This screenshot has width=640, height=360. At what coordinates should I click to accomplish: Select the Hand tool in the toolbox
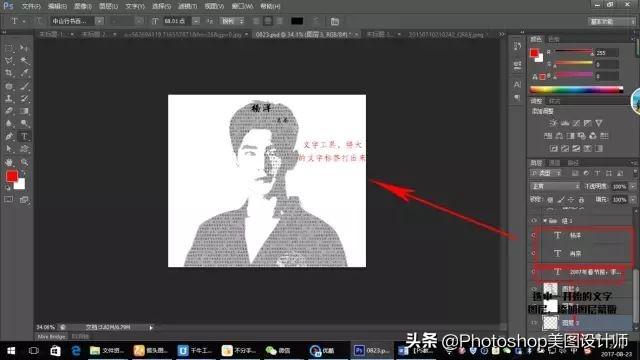click(9, 162)
